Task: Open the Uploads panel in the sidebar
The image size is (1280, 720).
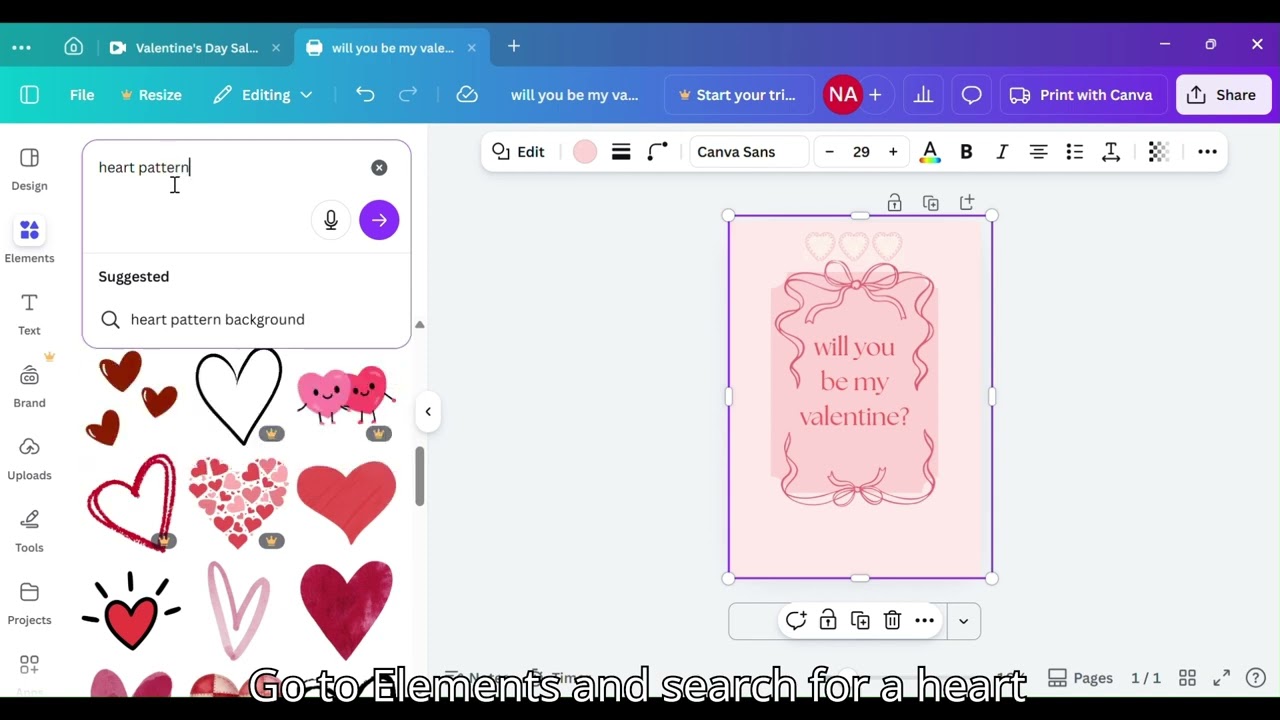Action: 29,458
